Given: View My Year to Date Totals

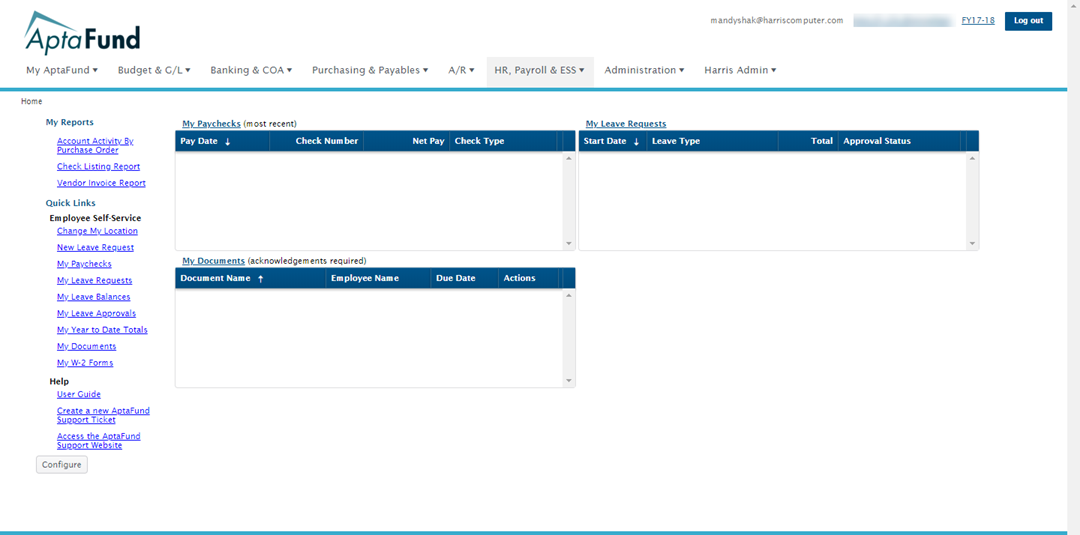Looking at the screenshot, I should click(102, 331).
